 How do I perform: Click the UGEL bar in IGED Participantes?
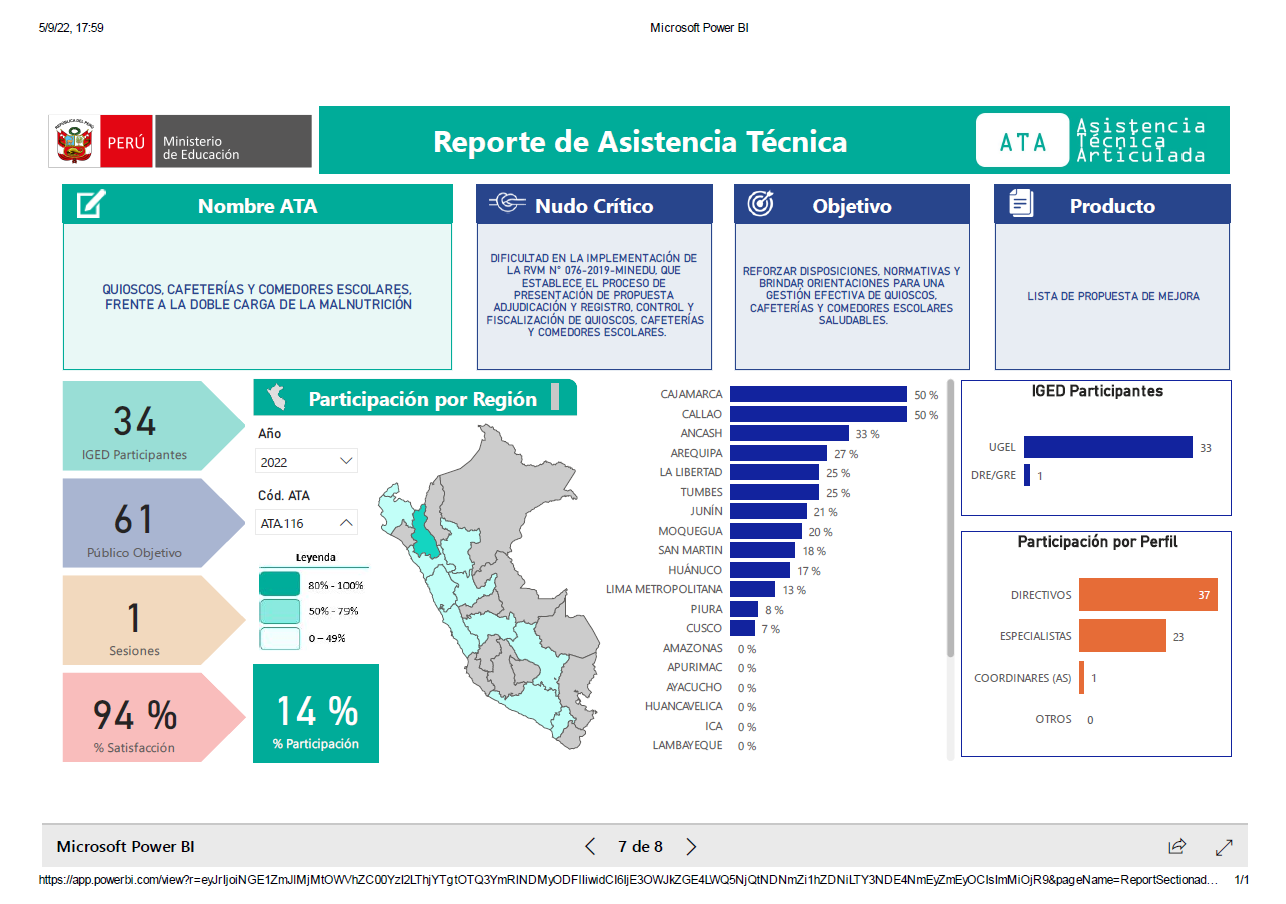[x=1108, y=447]
